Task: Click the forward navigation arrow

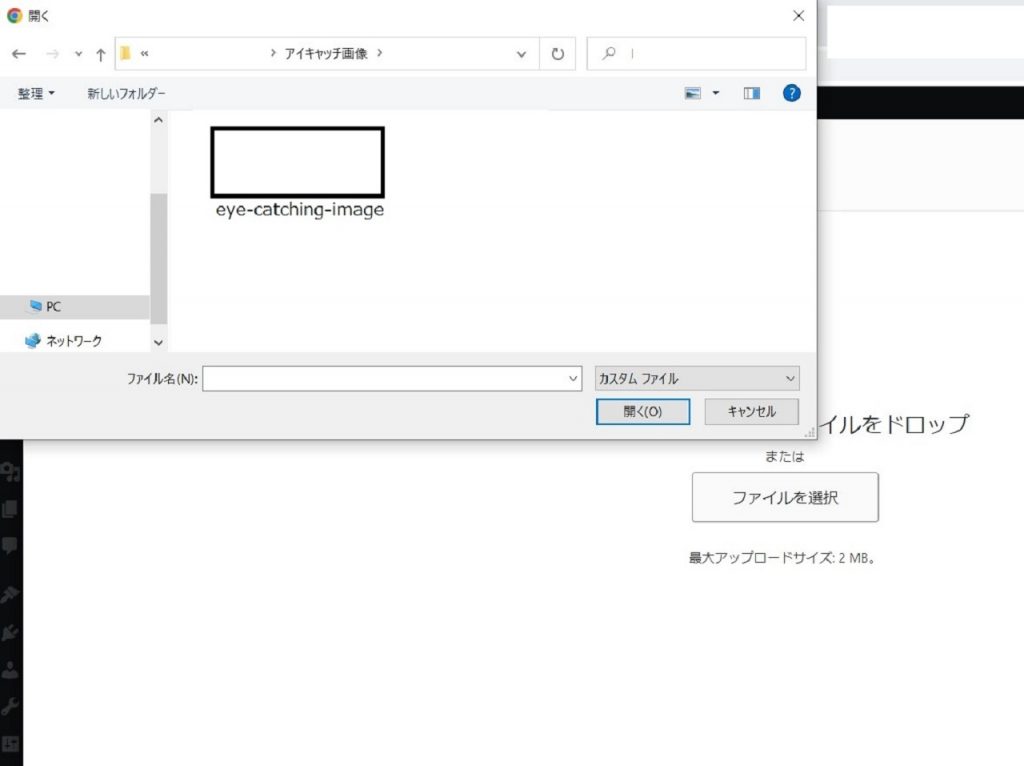Action: [52, 54]
